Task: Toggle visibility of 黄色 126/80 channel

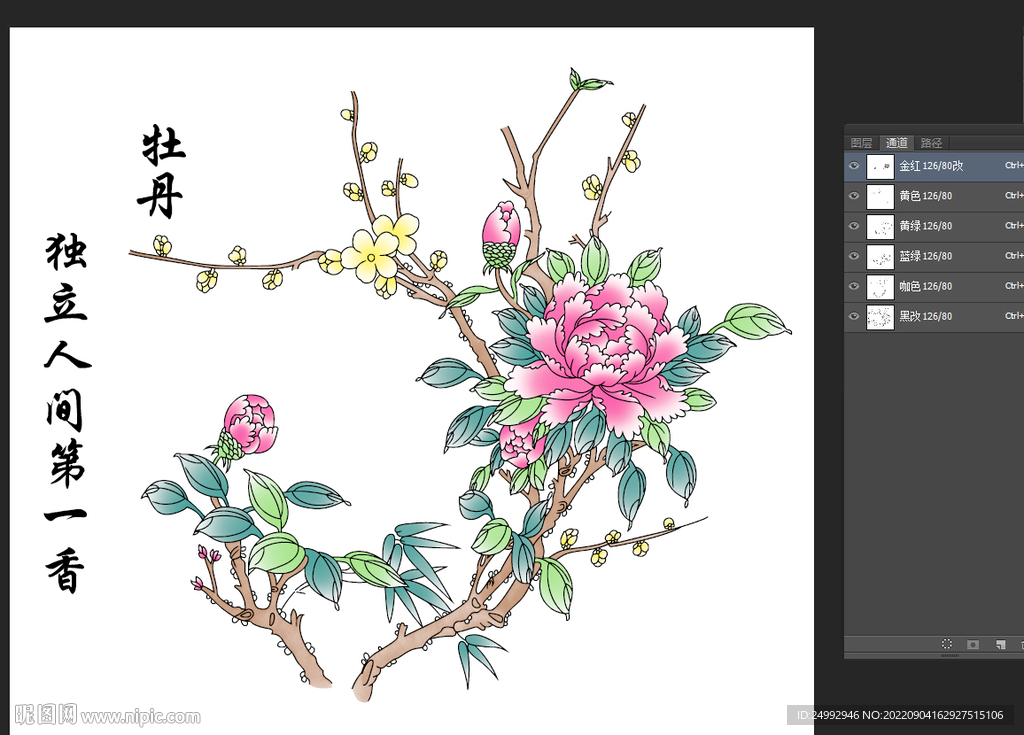Action: 854,196
